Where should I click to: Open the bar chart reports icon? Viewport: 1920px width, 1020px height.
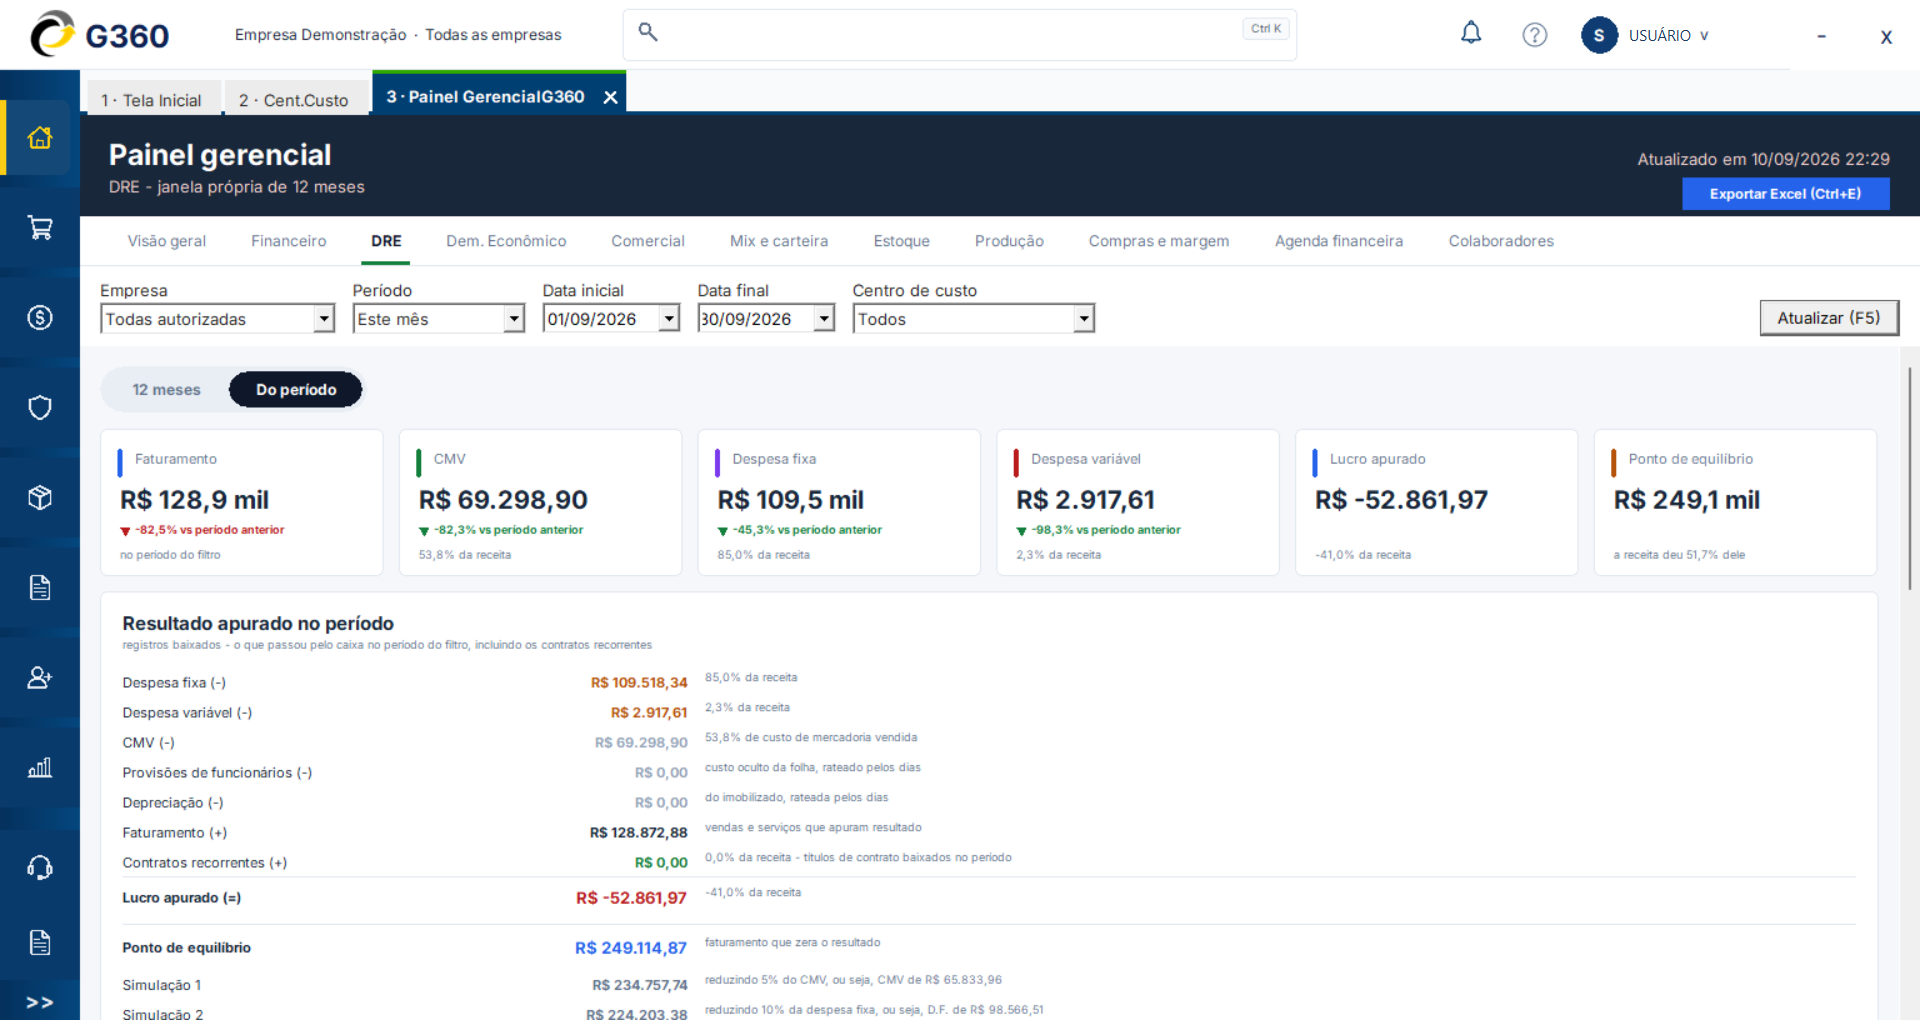click(40, 768)
